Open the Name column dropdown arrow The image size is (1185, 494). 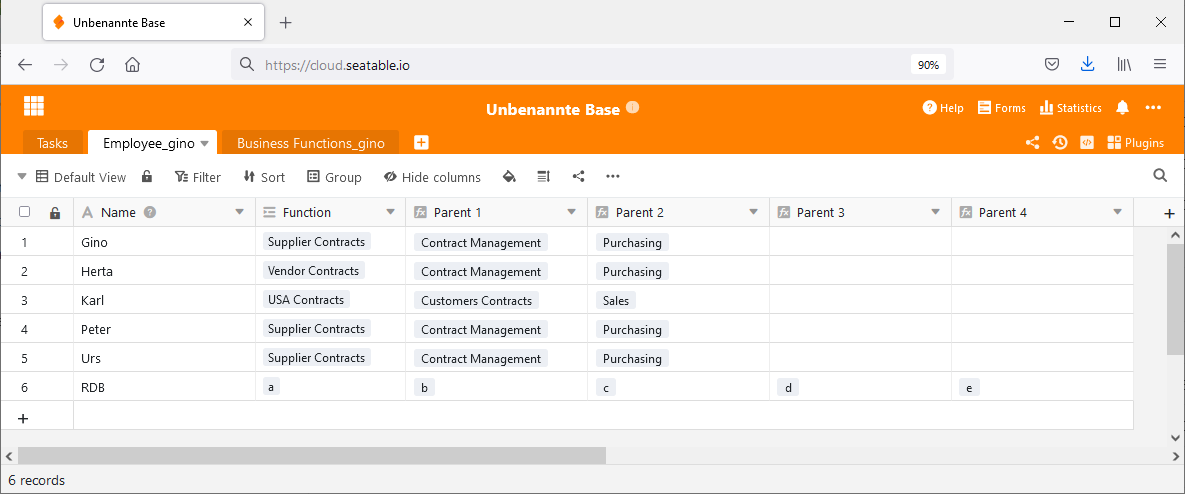pyautogui.click(x=239, y=212)
